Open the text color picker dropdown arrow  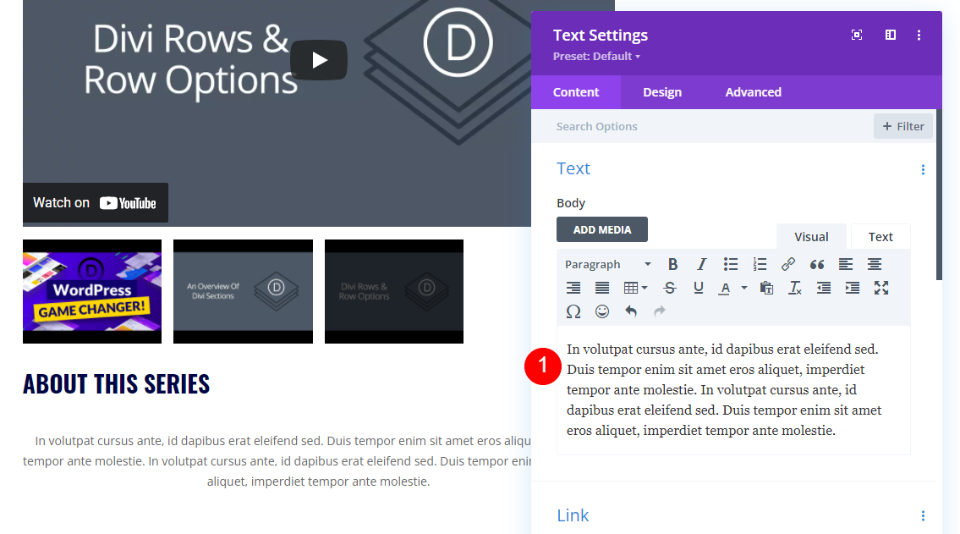tap(743, 288)
